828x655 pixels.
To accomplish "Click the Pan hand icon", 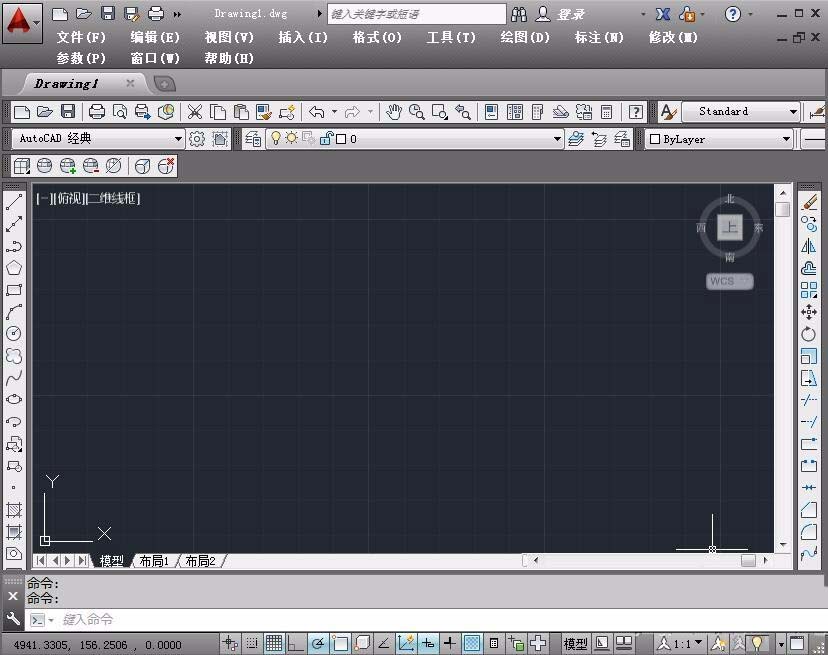I will 393,112.
